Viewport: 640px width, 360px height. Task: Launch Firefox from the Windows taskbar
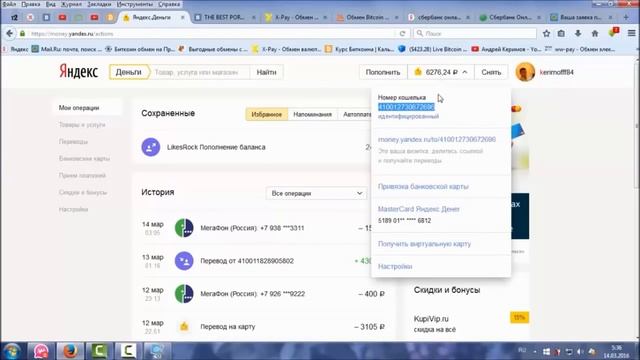point(70,351)
